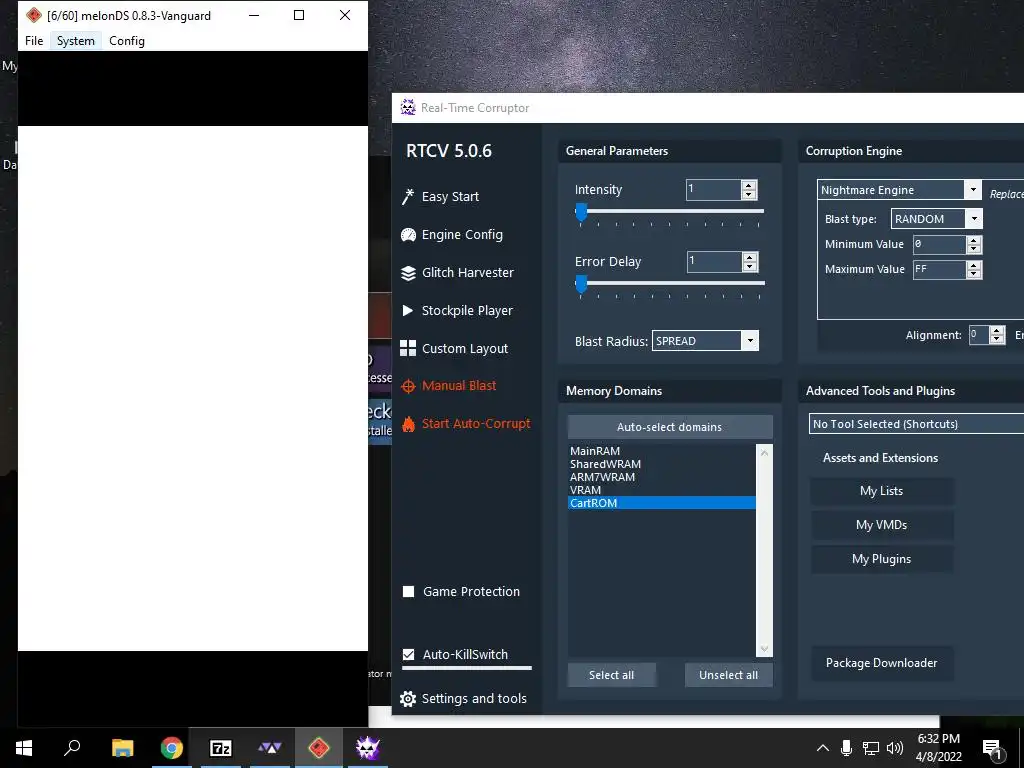The image size is (1024, 768).
Task: Open 7-Zip from the taskbar
Action: pos(221,748)
